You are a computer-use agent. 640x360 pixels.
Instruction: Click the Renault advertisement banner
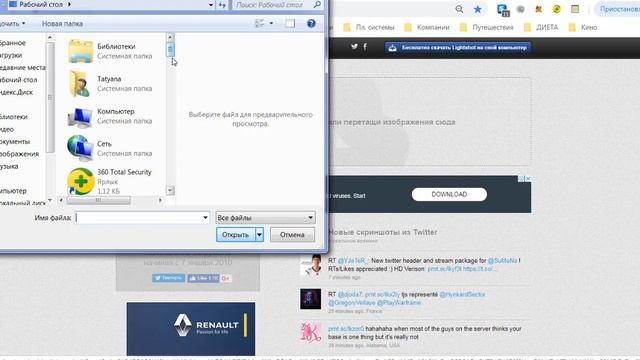pos(191,329)
